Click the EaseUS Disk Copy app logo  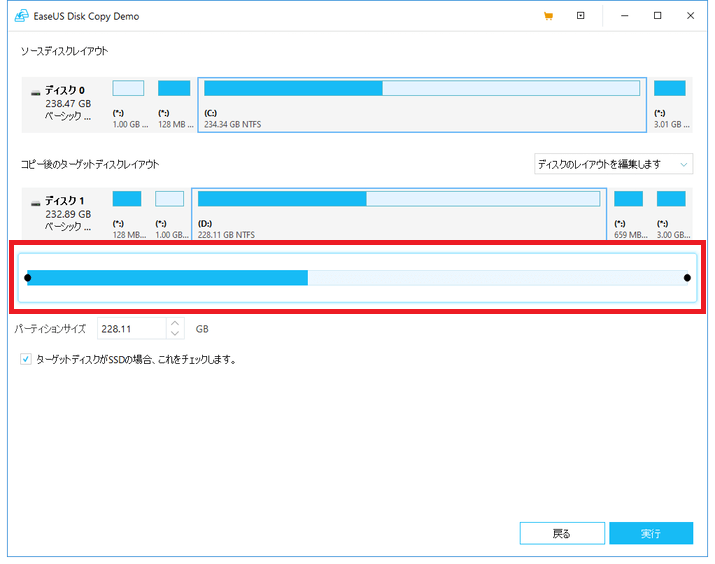[20, 16]
